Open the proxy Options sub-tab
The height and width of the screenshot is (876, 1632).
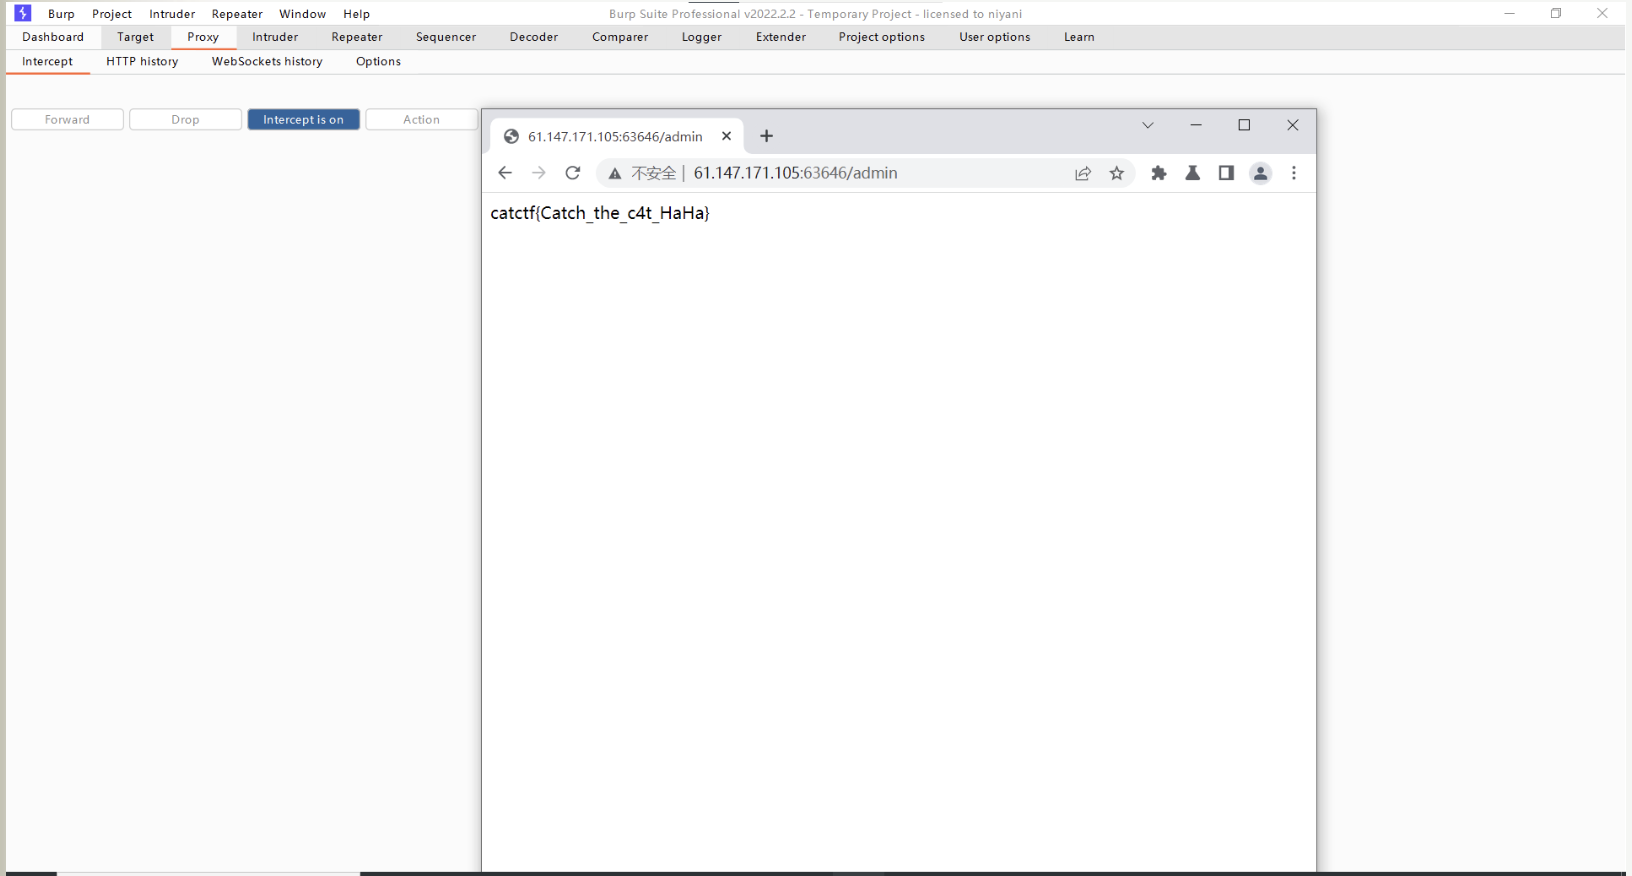click(378, 61)
